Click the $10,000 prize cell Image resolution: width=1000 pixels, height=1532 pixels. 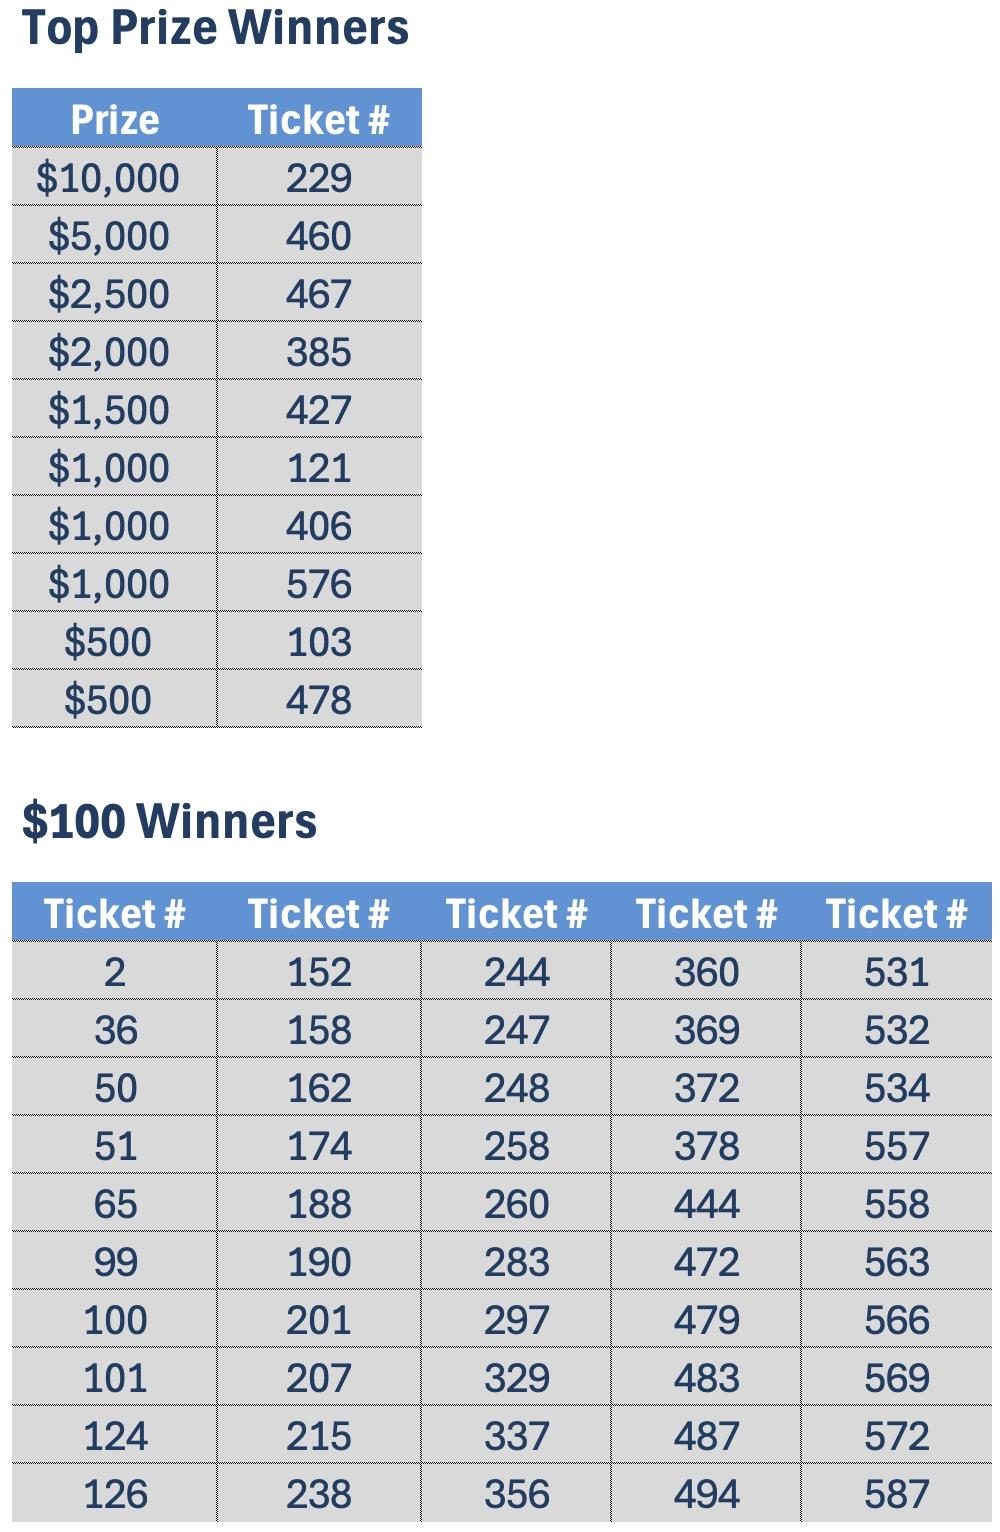[108, 178]
